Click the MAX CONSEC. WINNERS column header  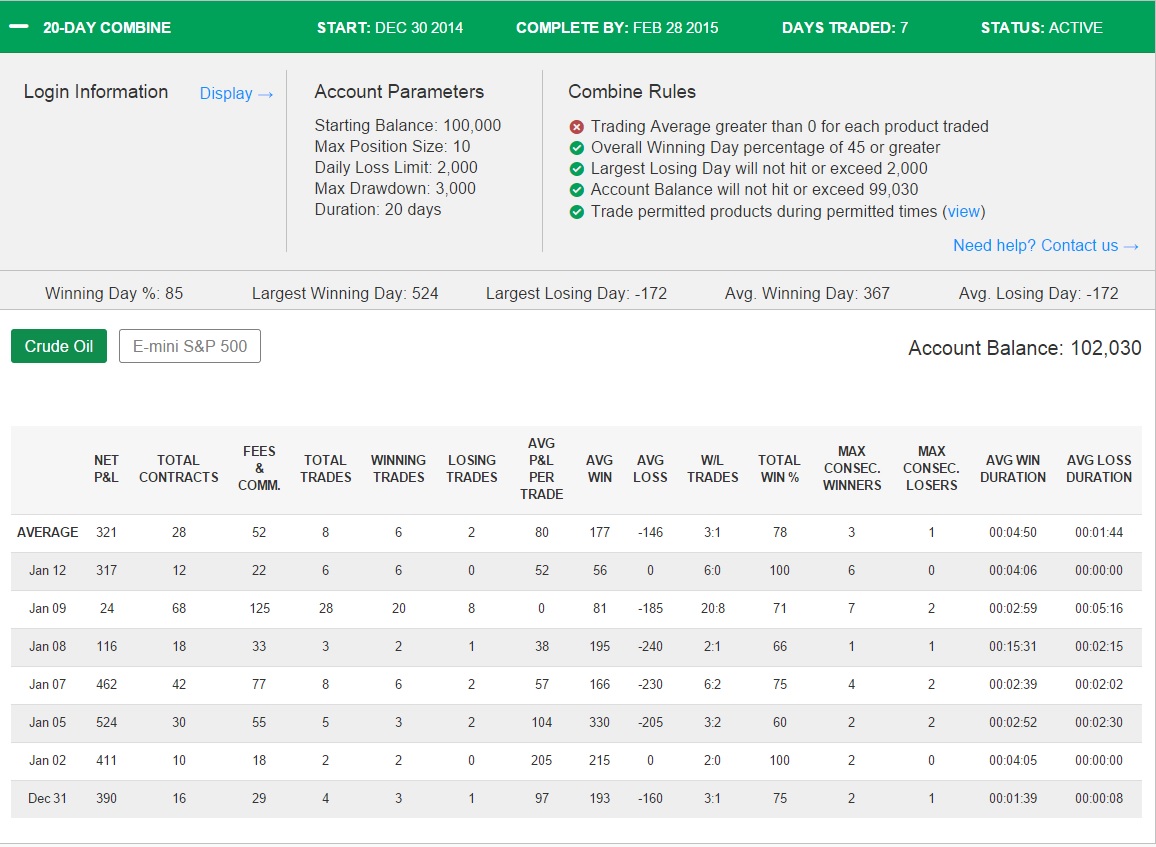[852, 468]
